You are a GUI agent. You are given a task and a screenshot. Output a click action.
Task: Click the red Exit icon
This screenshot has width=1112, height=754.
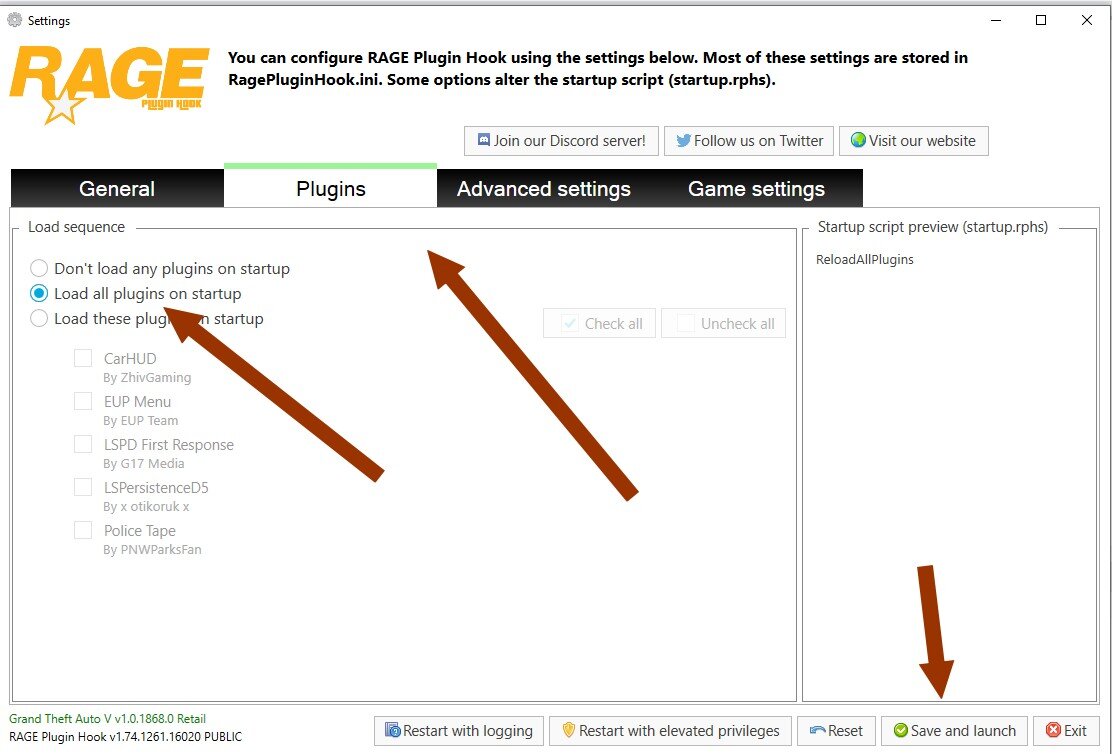1053,730
